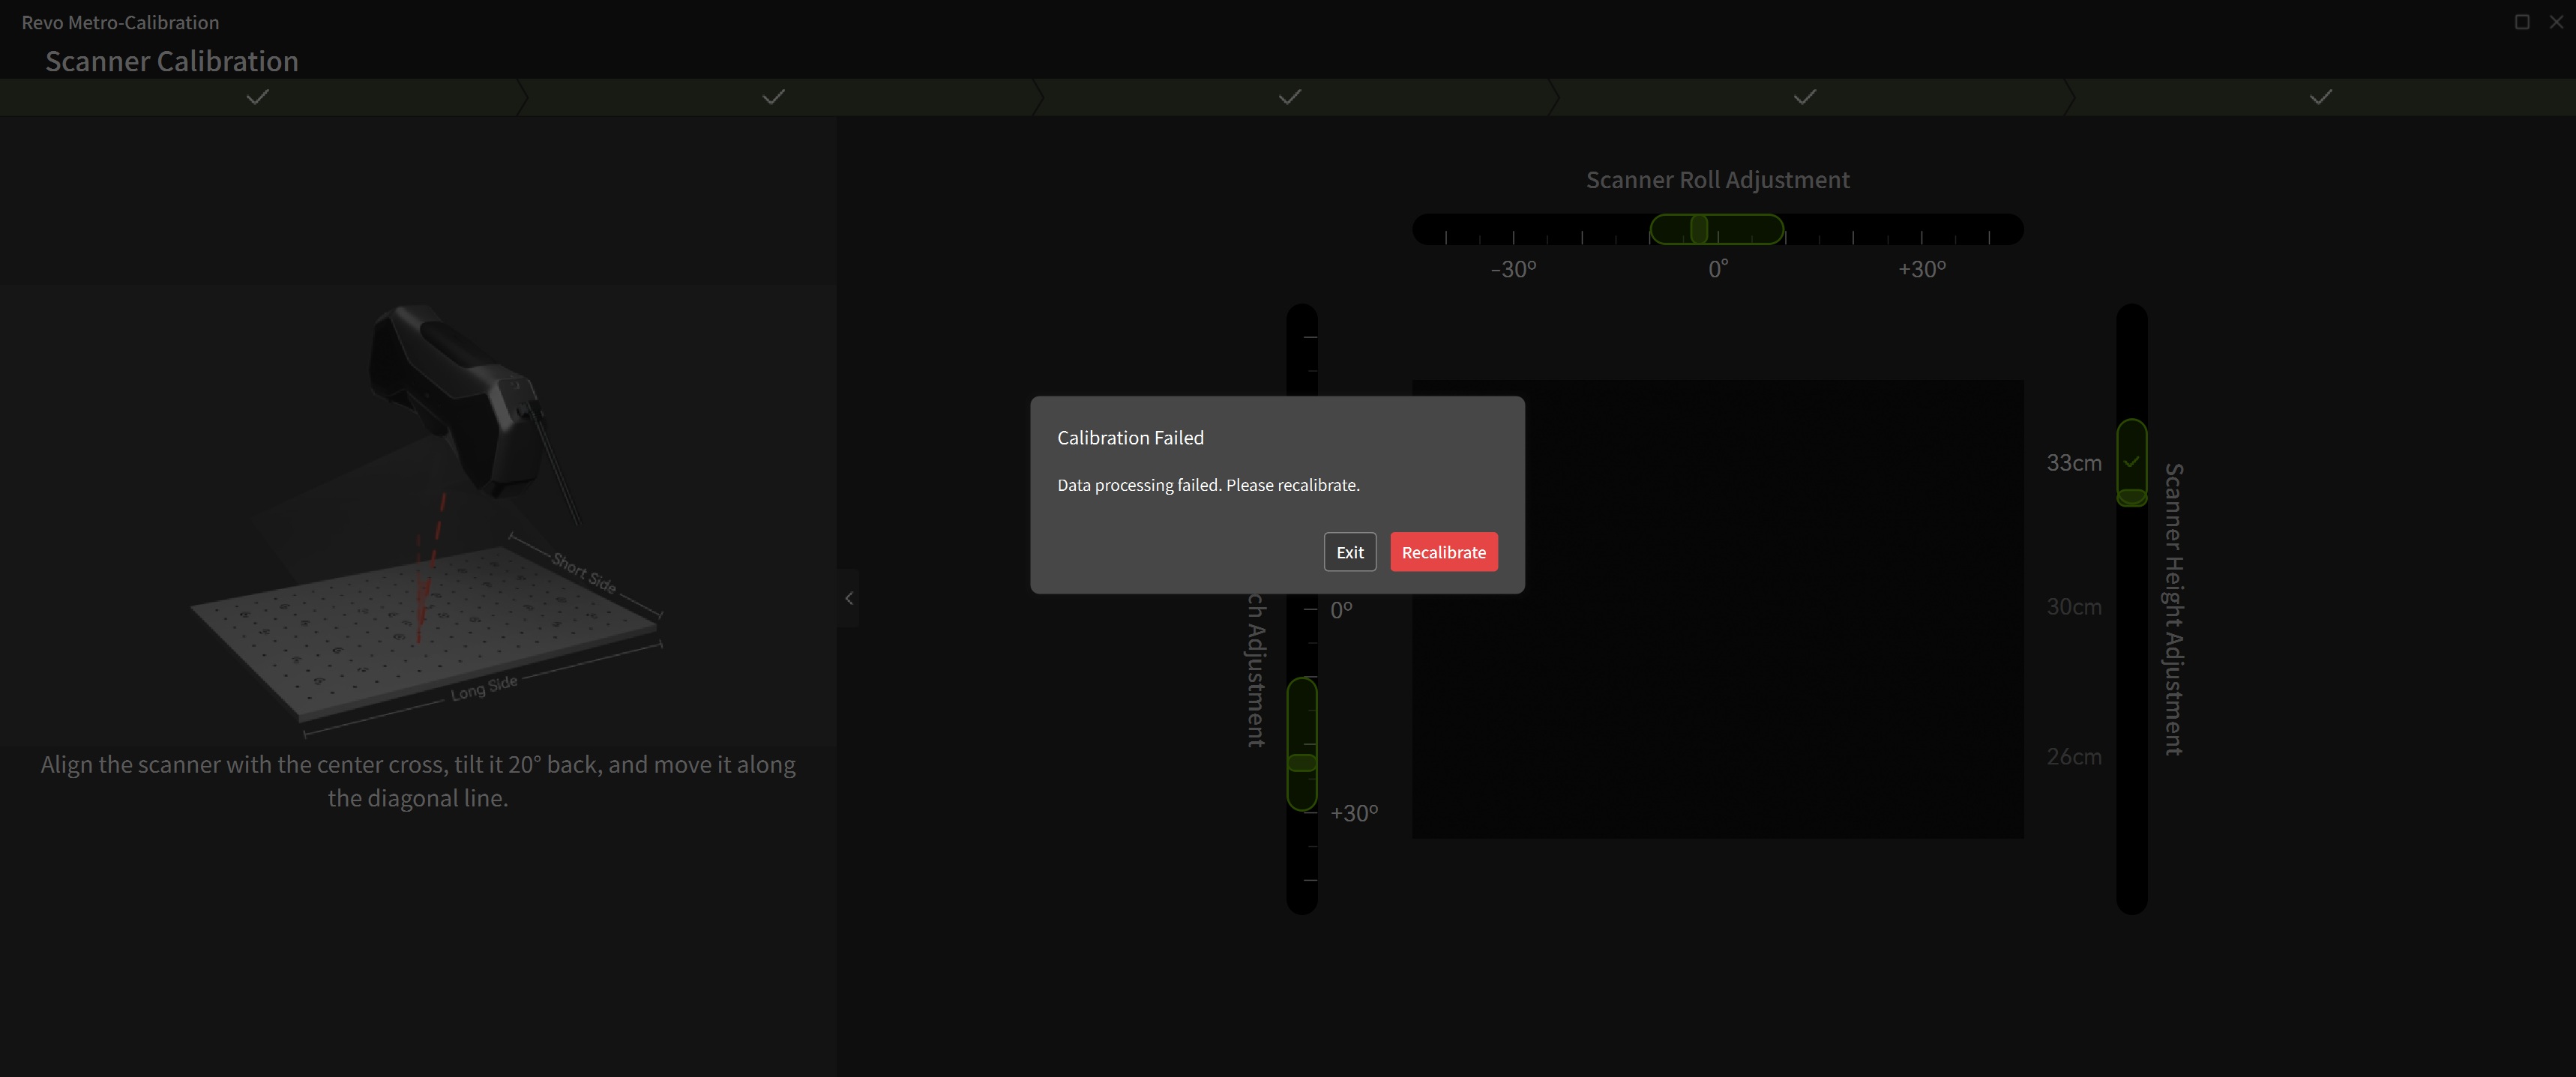Click the height indicator checkmark at 33cm

click(2131, 462)
